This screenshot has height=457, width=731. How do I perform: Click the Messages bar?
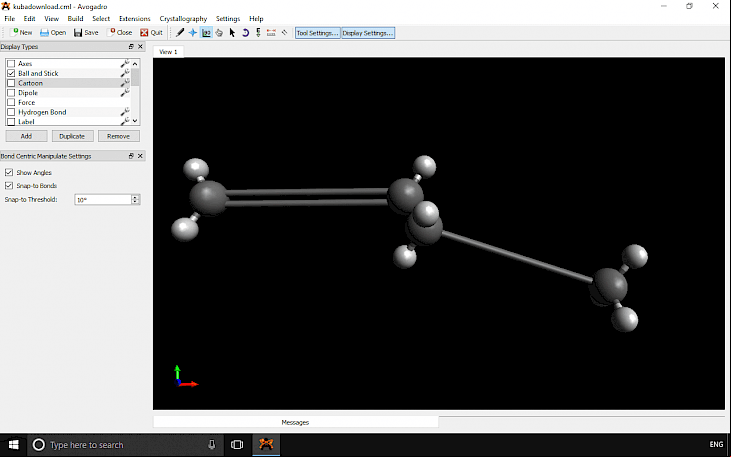click(x=296, y=422)
